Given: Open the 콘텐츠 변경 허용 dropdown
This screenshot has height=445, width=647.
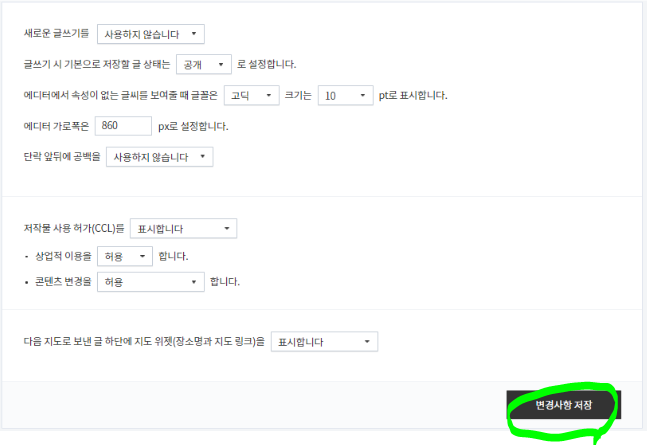Looking at the screenshot, I should click(151, 282).
